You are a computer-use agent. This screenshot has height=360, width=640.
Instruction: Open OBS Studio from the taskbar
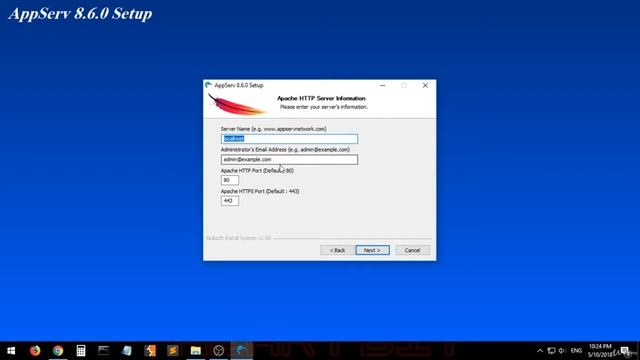[x=219, y=351]
